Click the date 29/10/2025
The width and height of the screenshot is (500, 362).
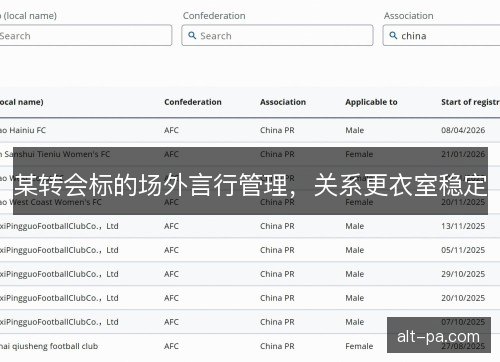tap(463, 274)
